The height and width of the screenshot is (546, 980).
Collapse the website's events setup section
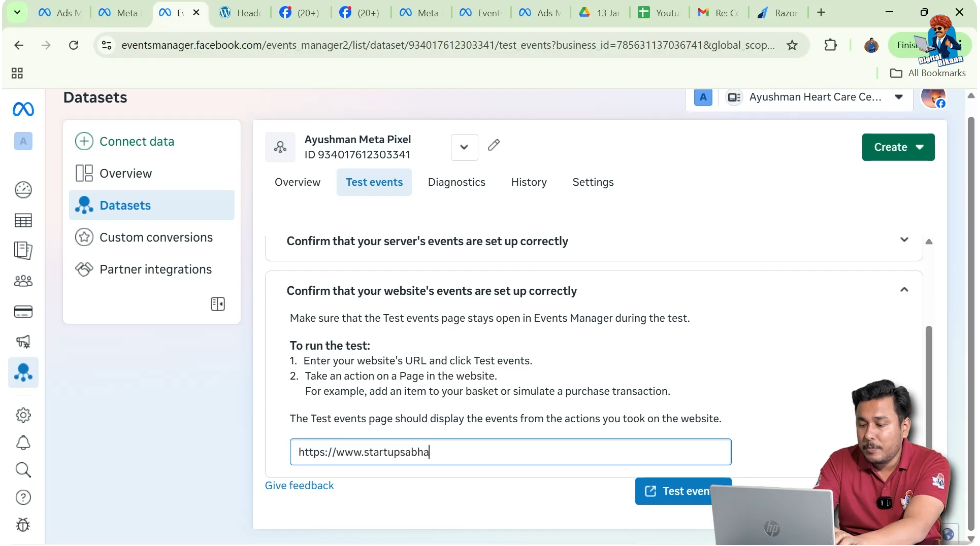pos(904,290)
